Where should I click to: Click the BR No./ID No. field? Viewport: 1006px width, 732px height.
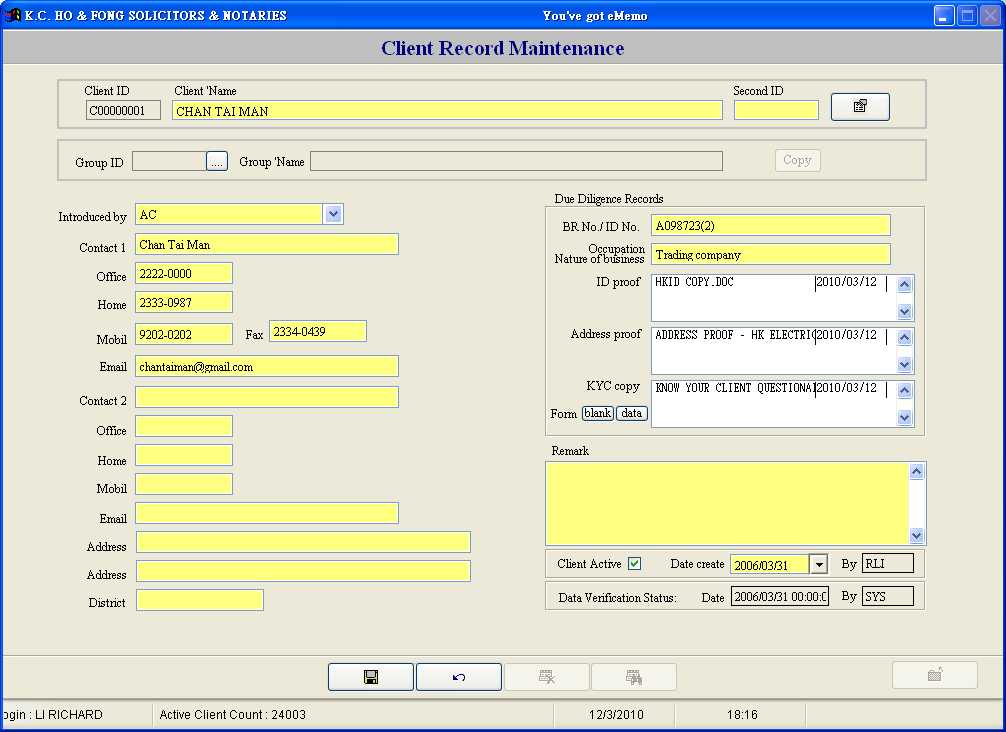770,226
